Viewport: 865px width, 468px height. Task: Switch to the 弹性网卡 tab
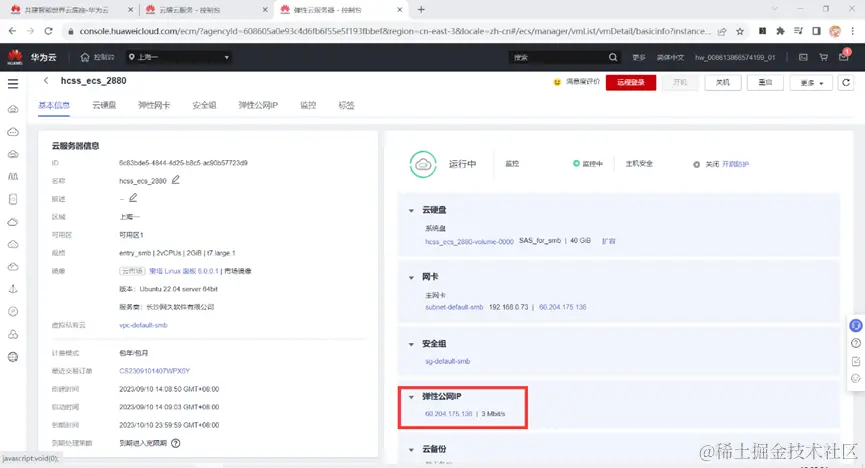154,105
